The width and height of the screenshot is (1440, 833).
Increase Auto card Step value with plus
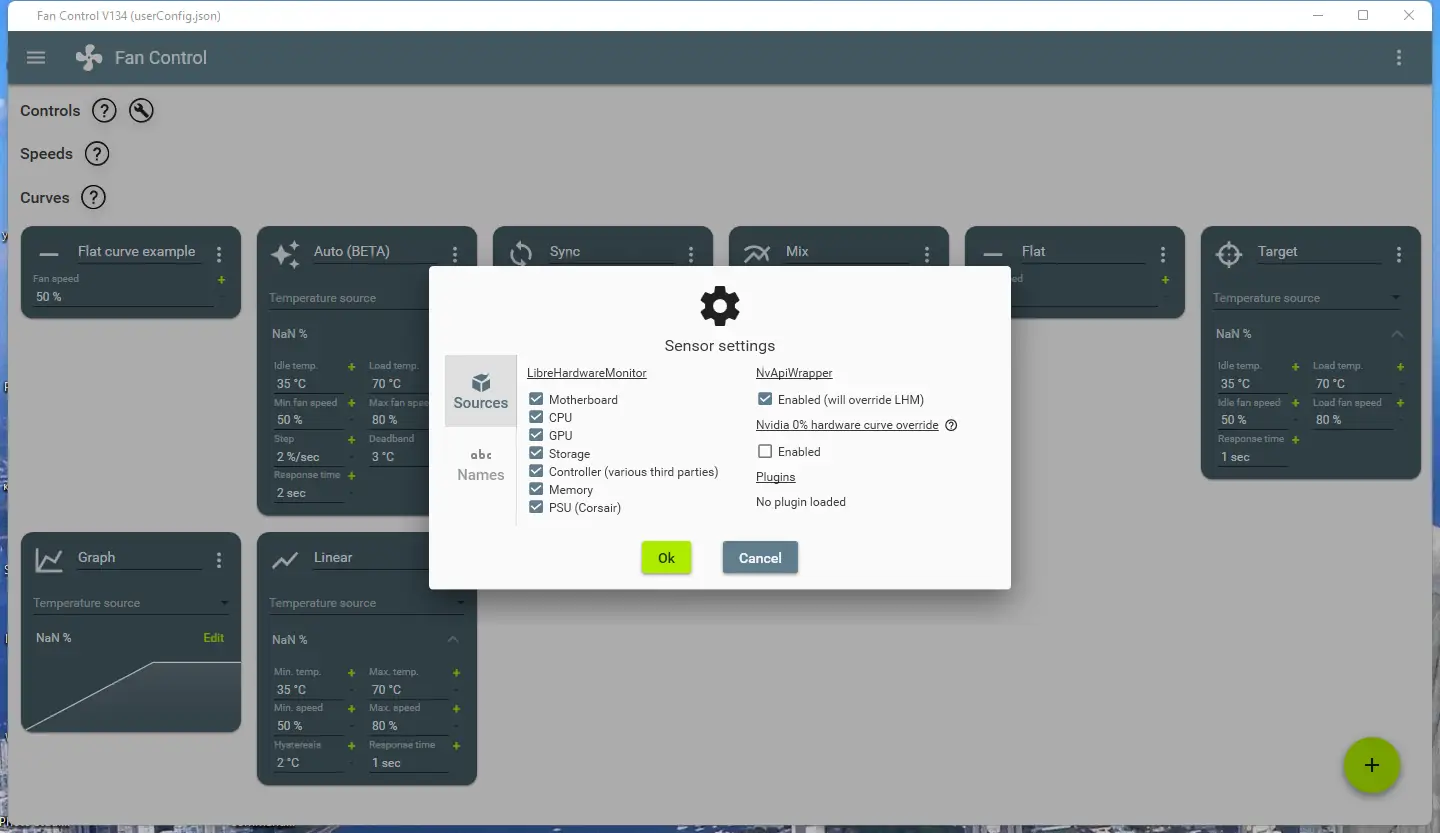coord(351,440)
